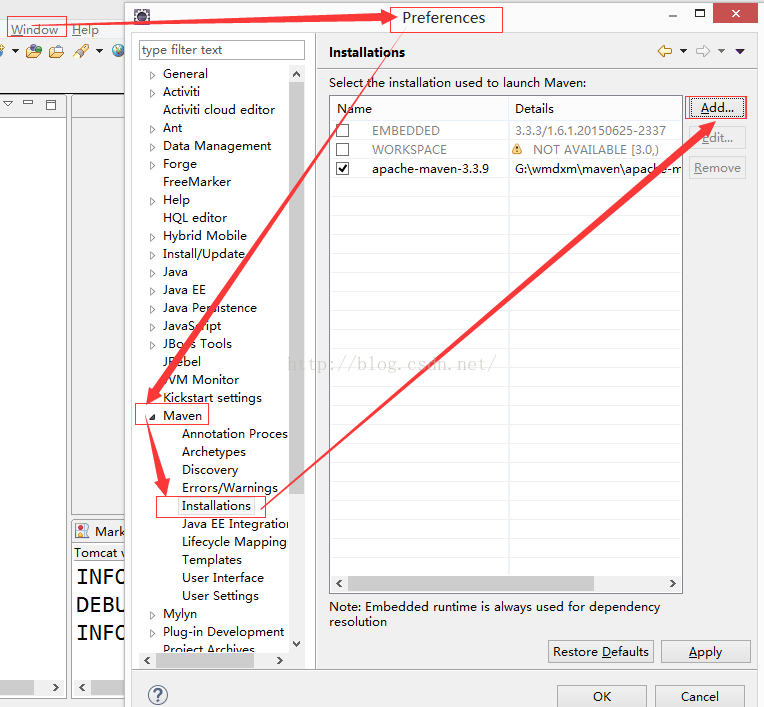Screen dimensions: 764x707
Task: Select the apache-maven-3.3.9 row name
Action: point(430,169)
